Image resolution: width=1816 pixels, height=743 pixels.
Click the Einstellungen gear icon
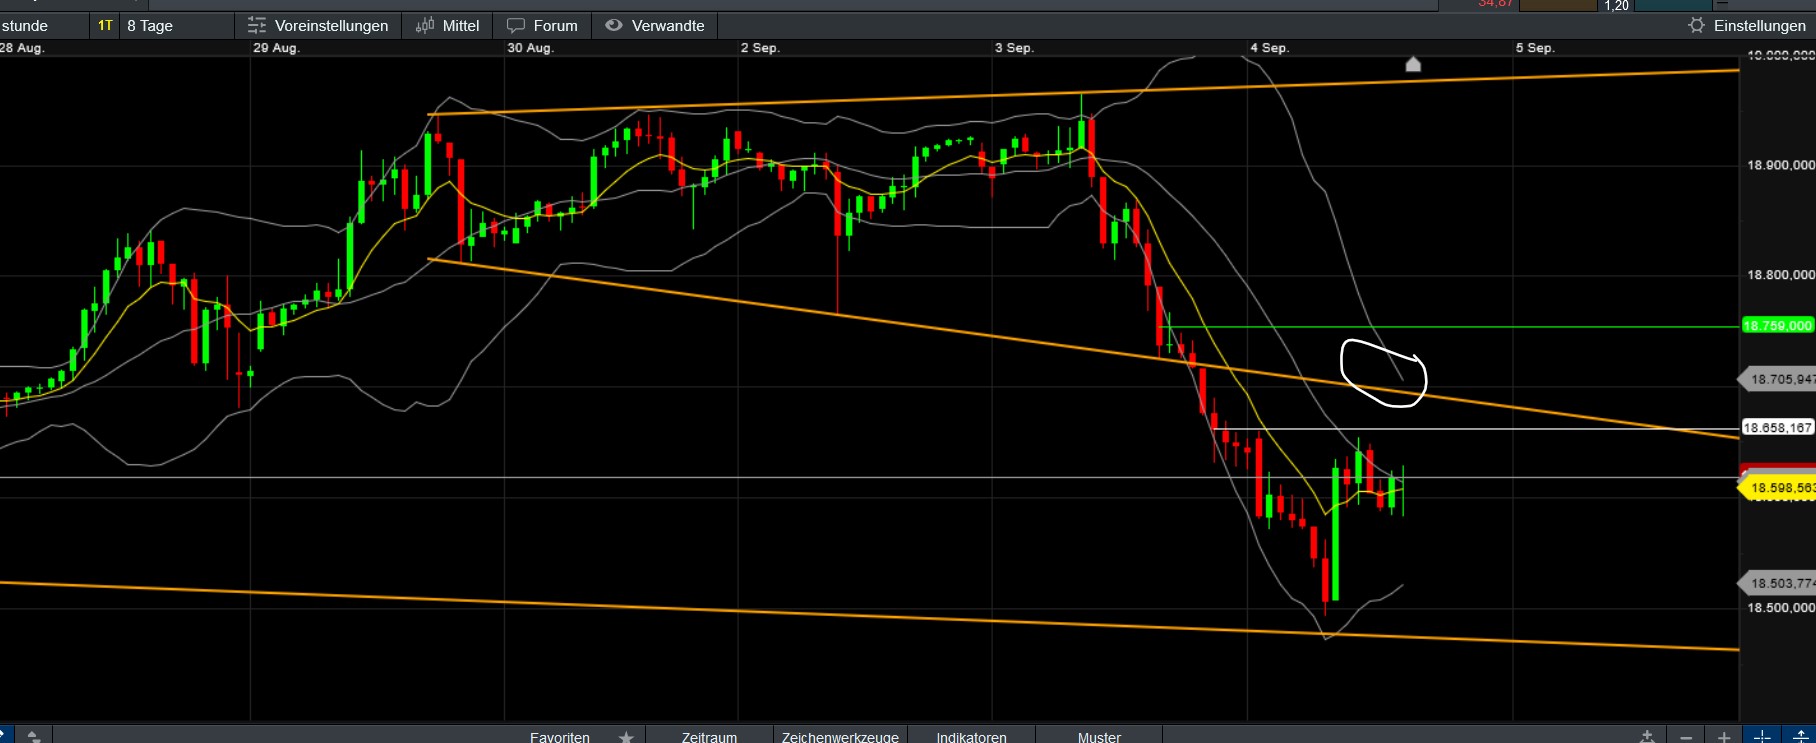pos(1696,26)
